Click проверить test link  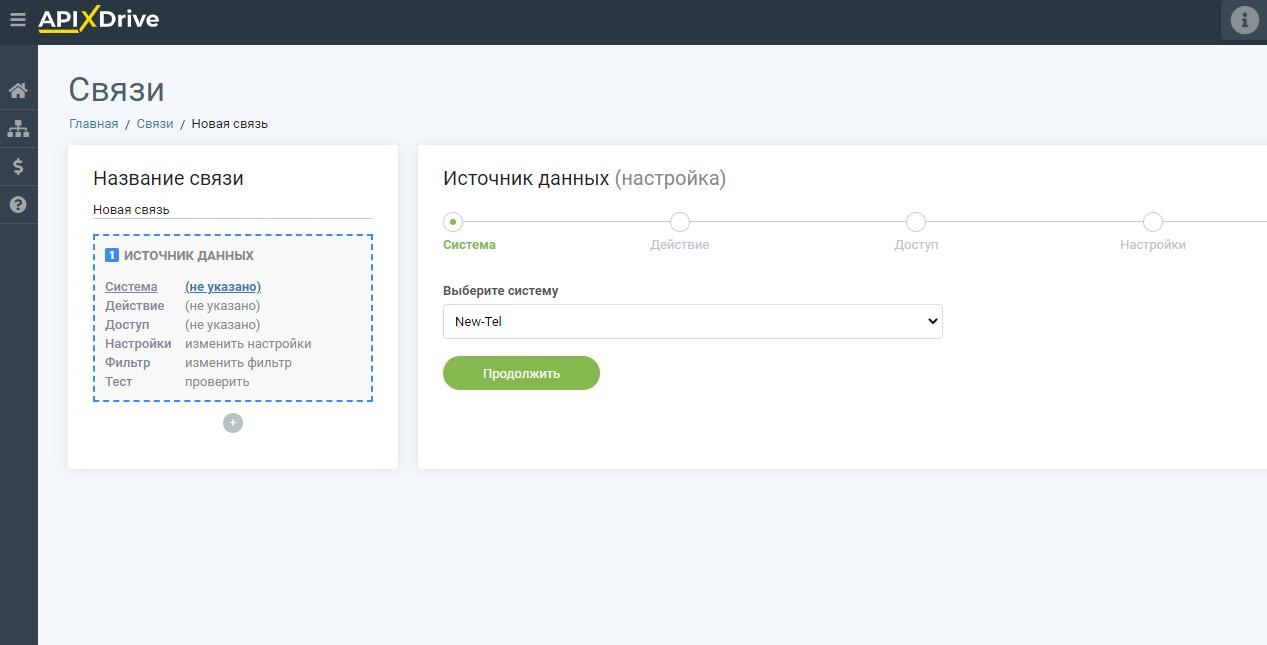pyautogui.click(x=217, y=382)
